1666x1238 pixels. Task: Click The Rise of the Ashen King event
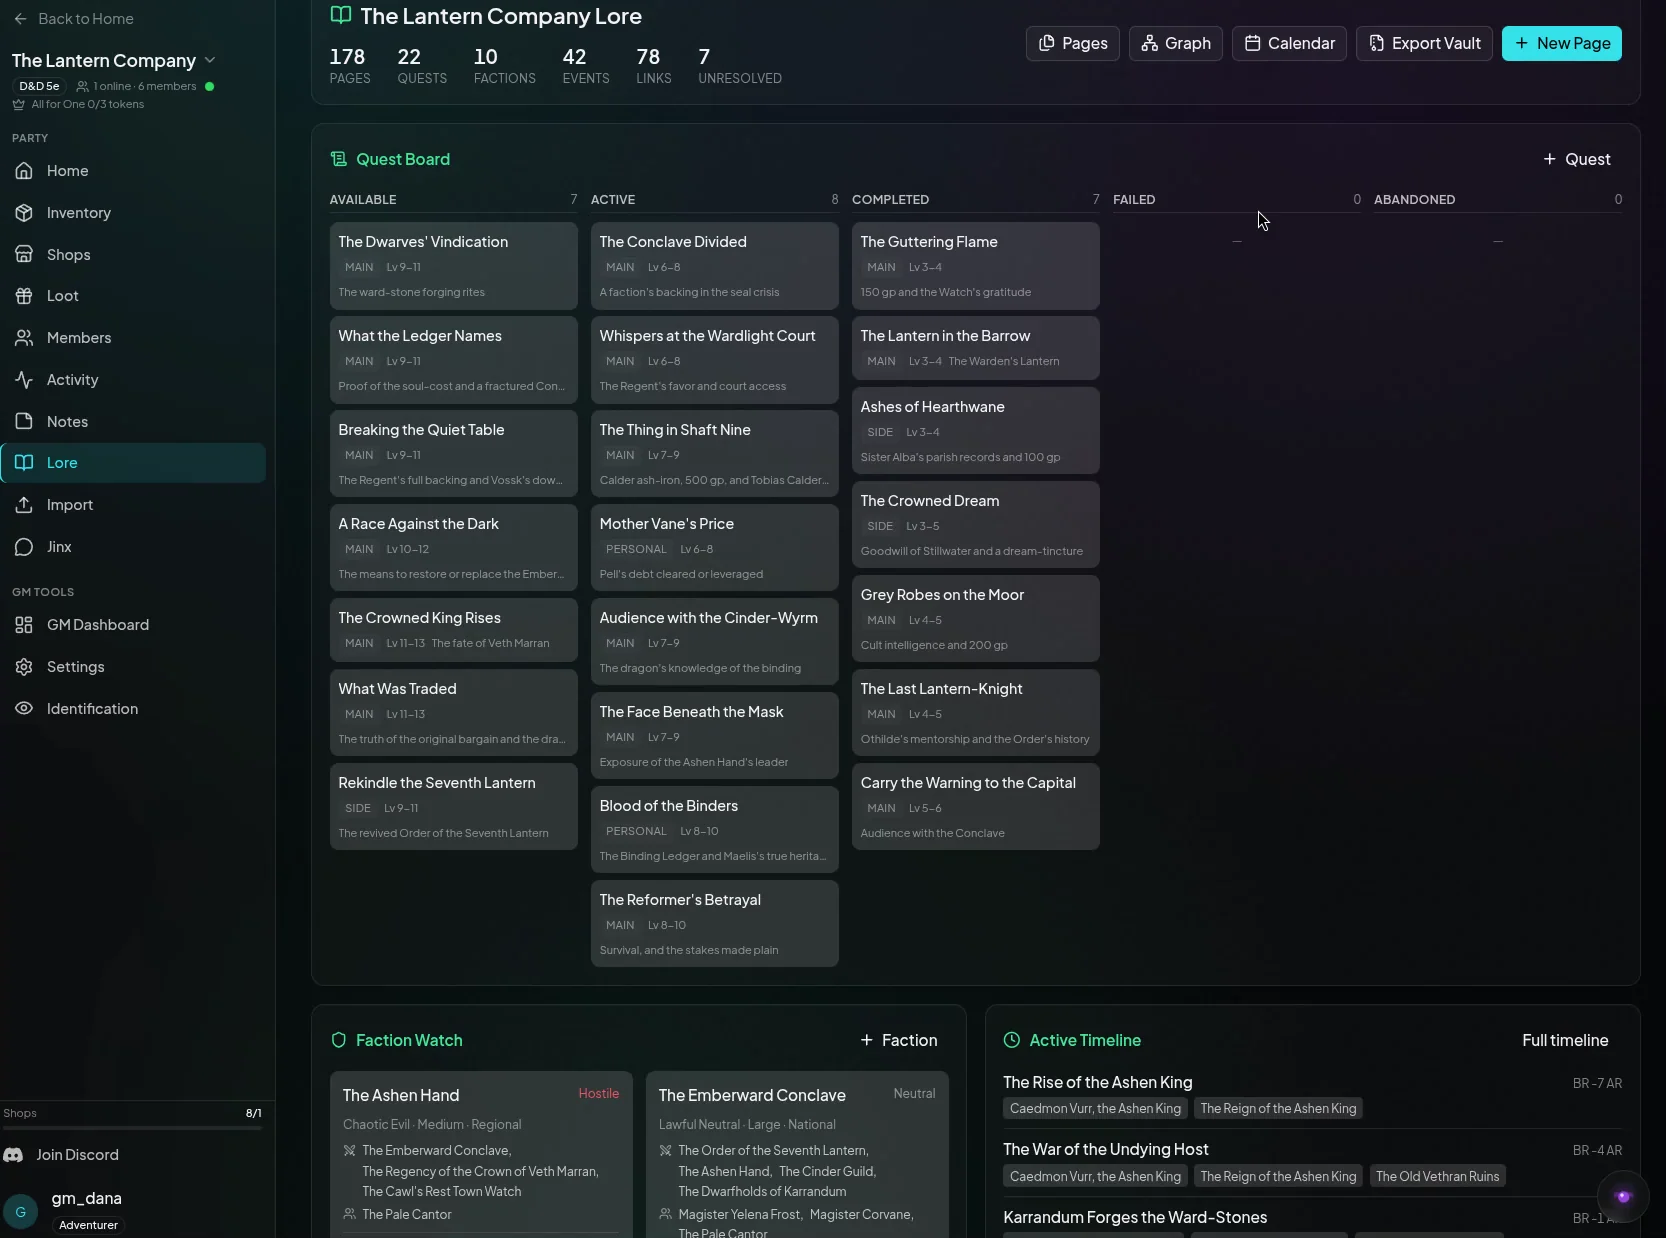[x=1098, y=1083]
